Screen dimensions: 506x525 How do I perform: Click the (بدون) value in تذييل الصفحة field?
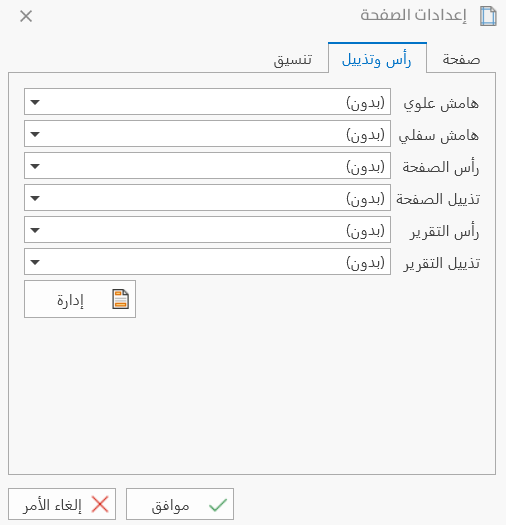[x=365, y=198]
